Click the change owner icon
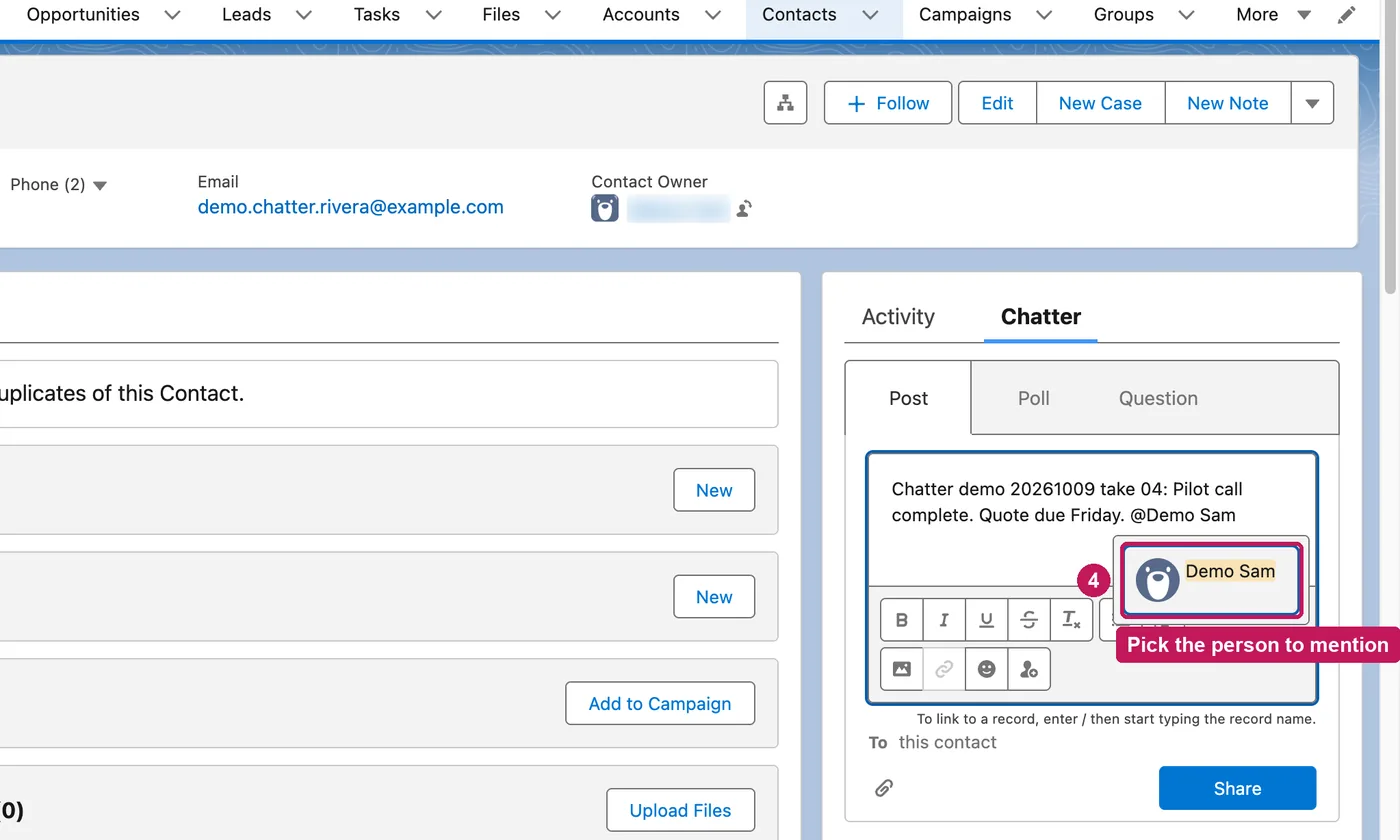The width and height of the screenshot is (1400, 840). coord(744,208)
